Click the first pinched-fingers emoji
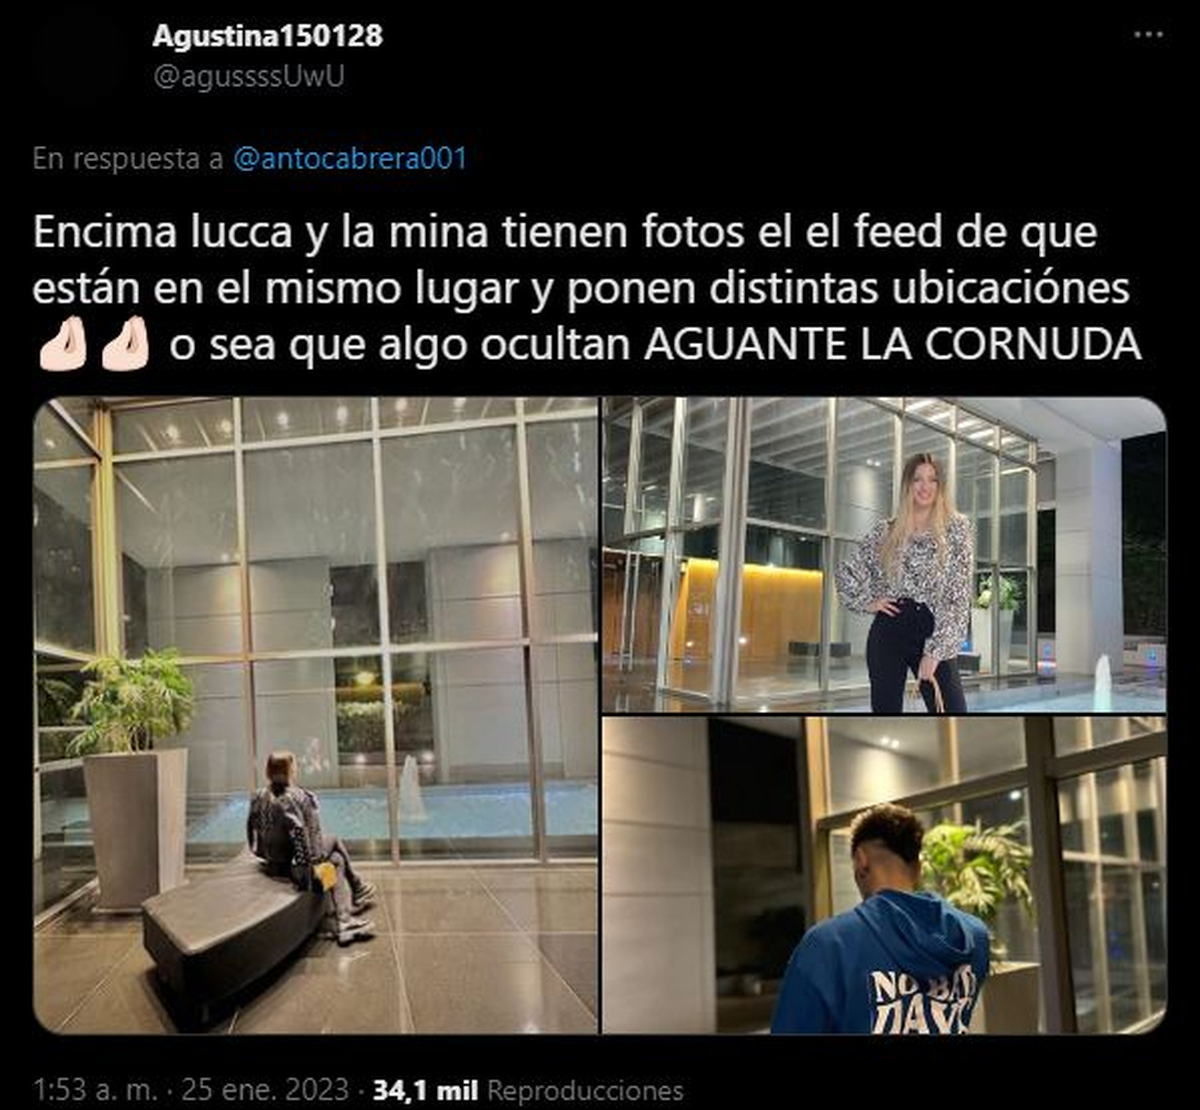 63,344
